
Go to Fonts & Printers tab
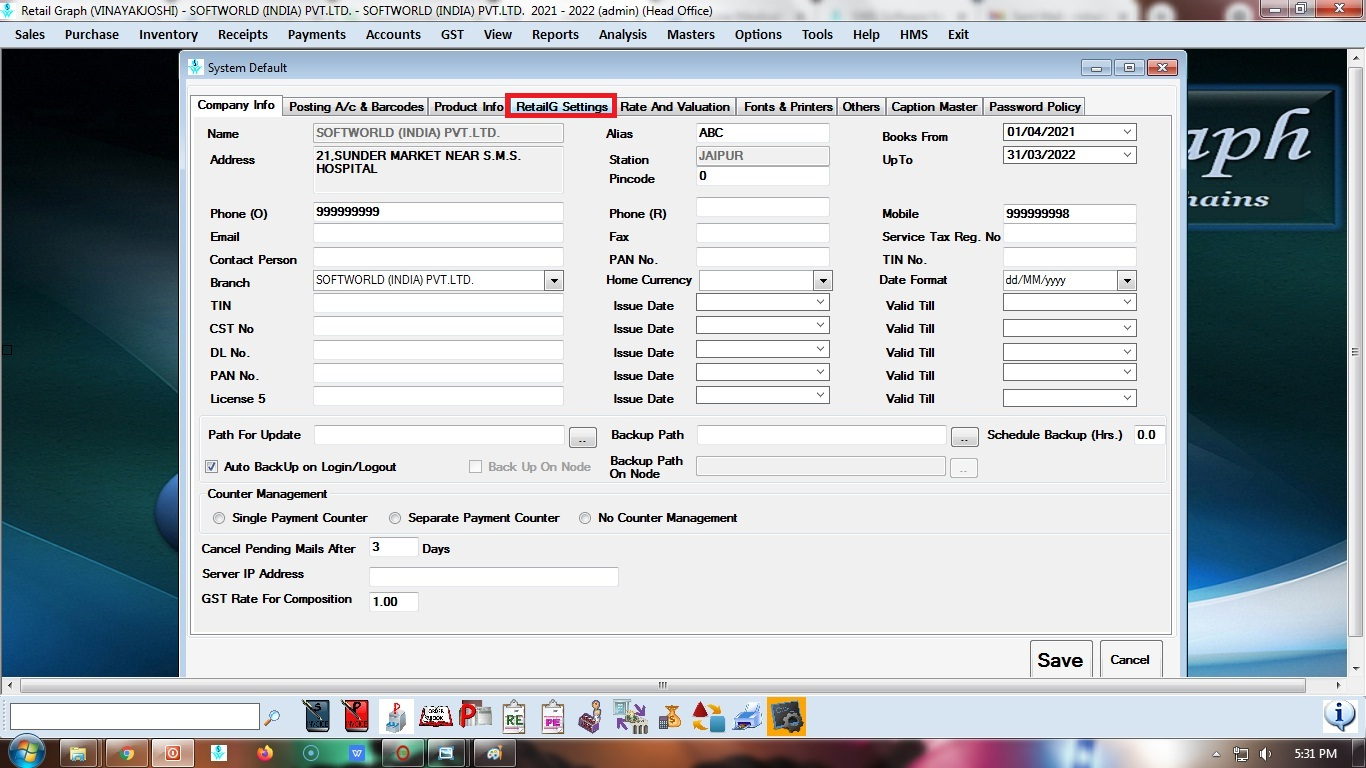(788, 106)
